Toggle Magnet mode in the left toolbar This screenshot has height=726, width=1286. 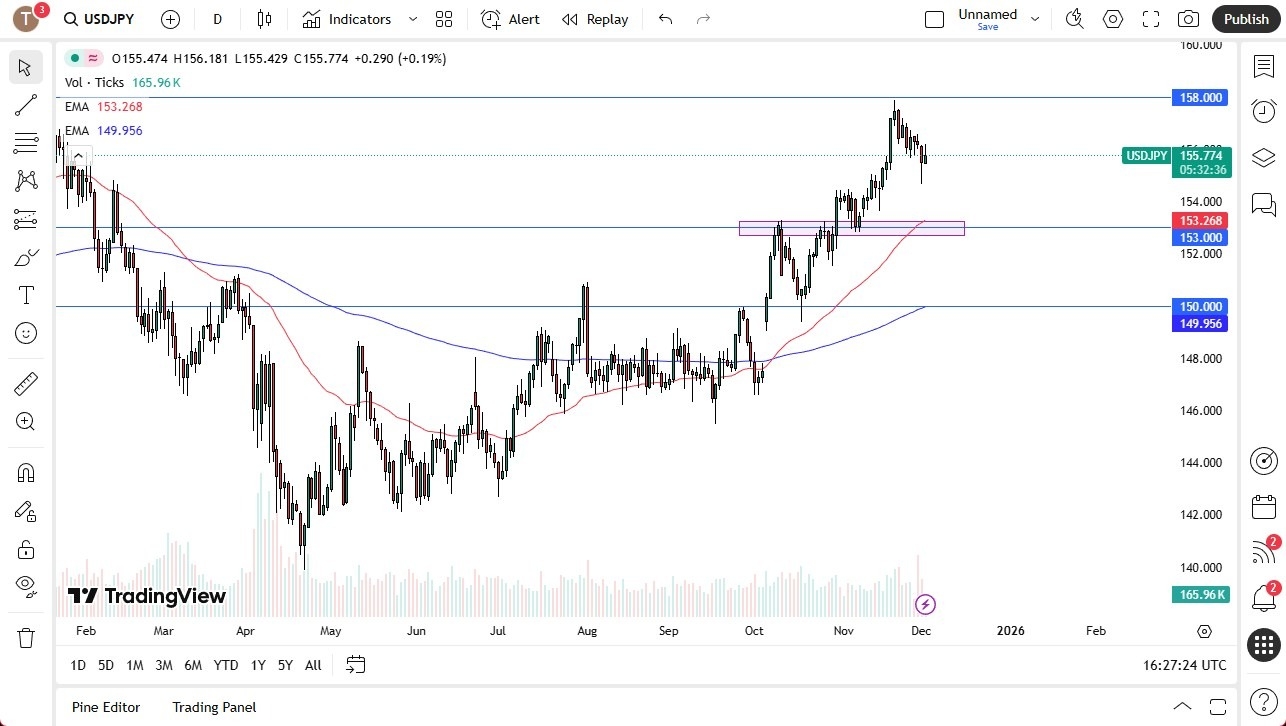(x=26, y=472)
